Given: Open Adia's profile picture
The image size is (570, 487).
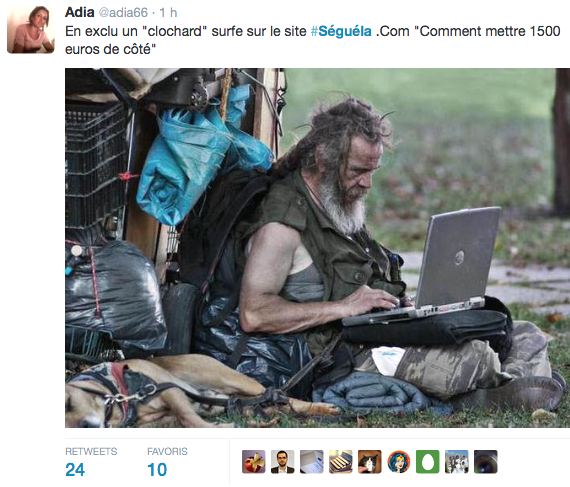Looking at the screenshot, I should 31,30.
